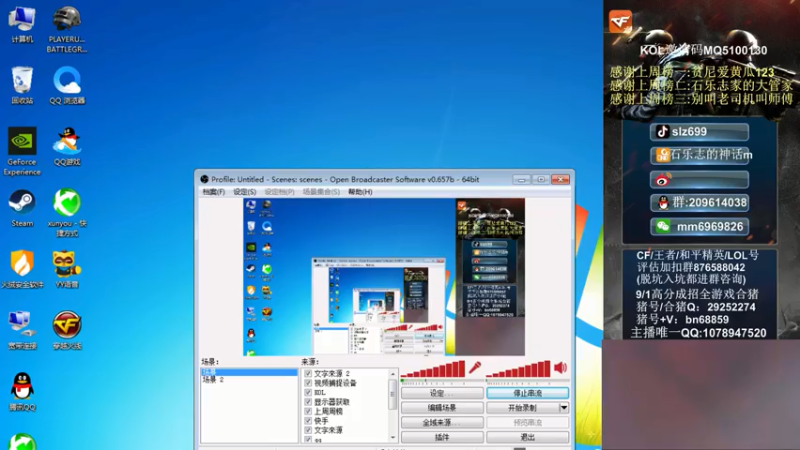Open the 宽带连接 network connection icon
Image resolution: width=800 pixels, height=450 pixels.
click(x=22, y=331)
